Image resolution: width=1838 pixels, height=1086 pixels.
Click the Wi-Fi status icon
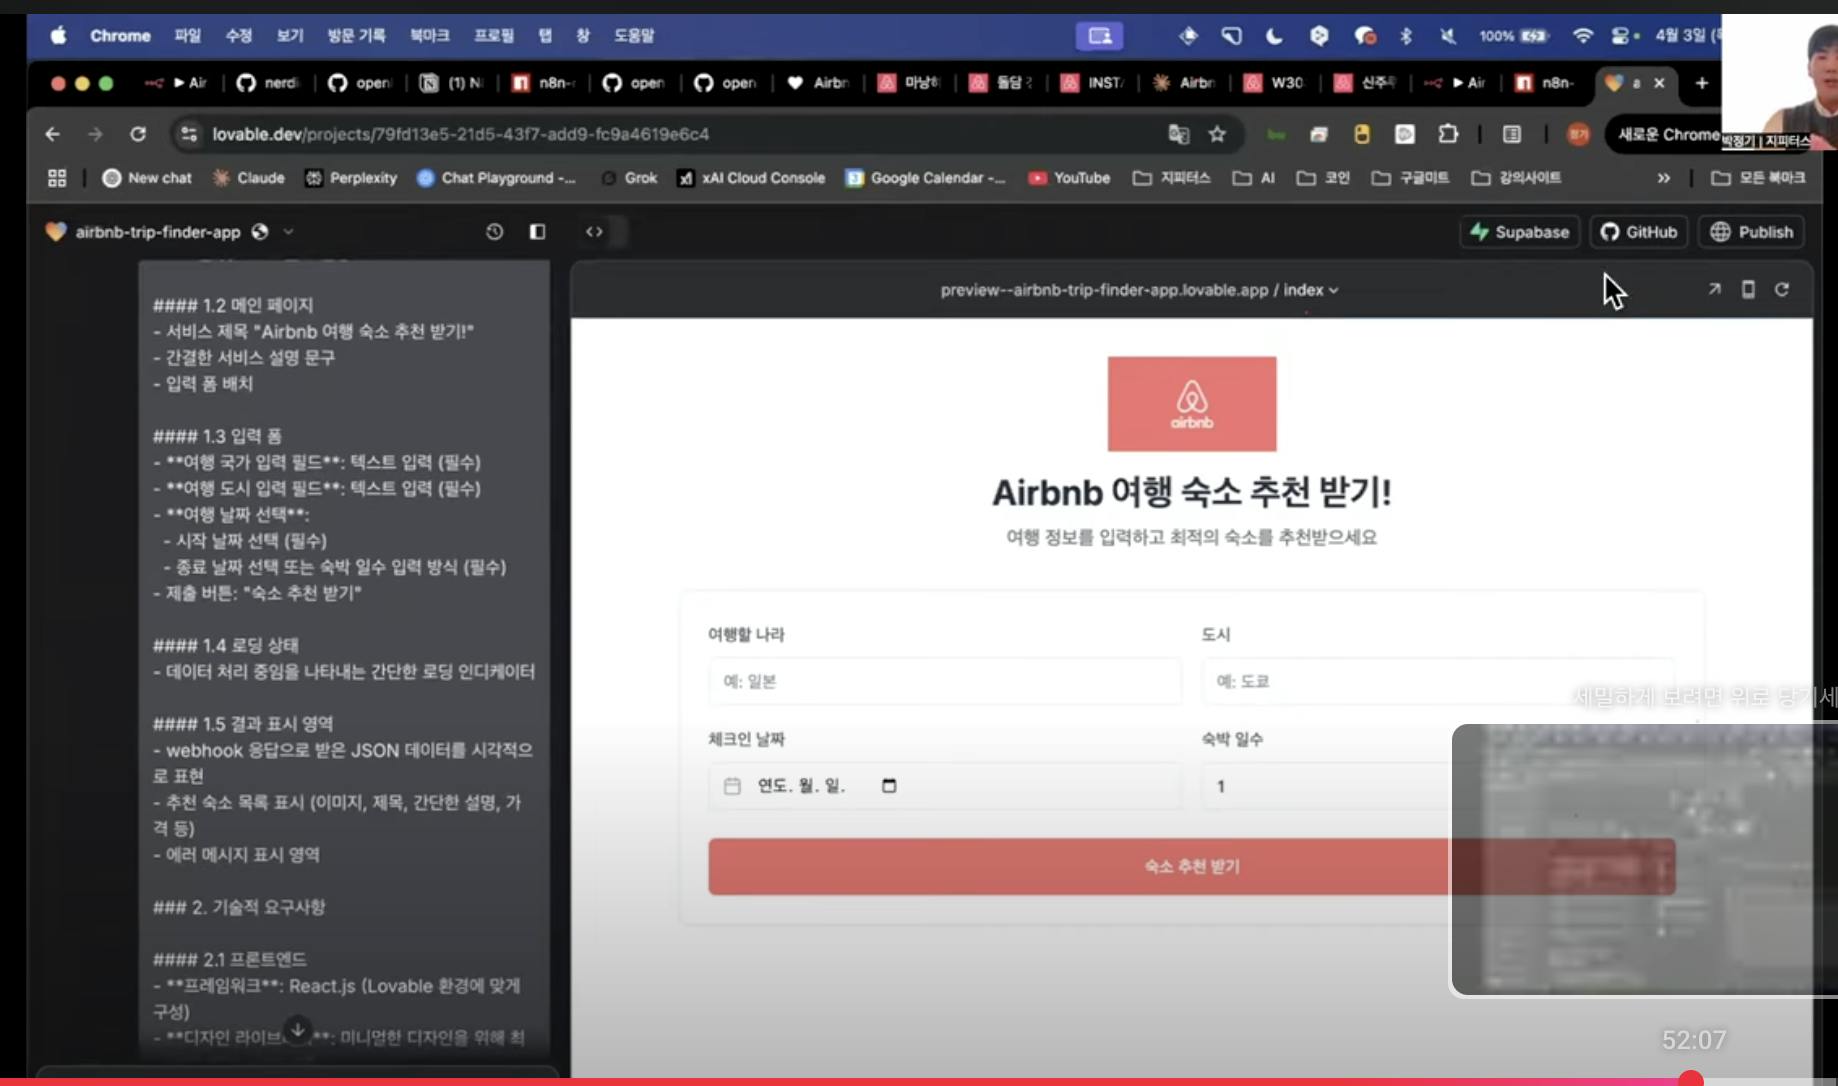tap(1582, 36)
